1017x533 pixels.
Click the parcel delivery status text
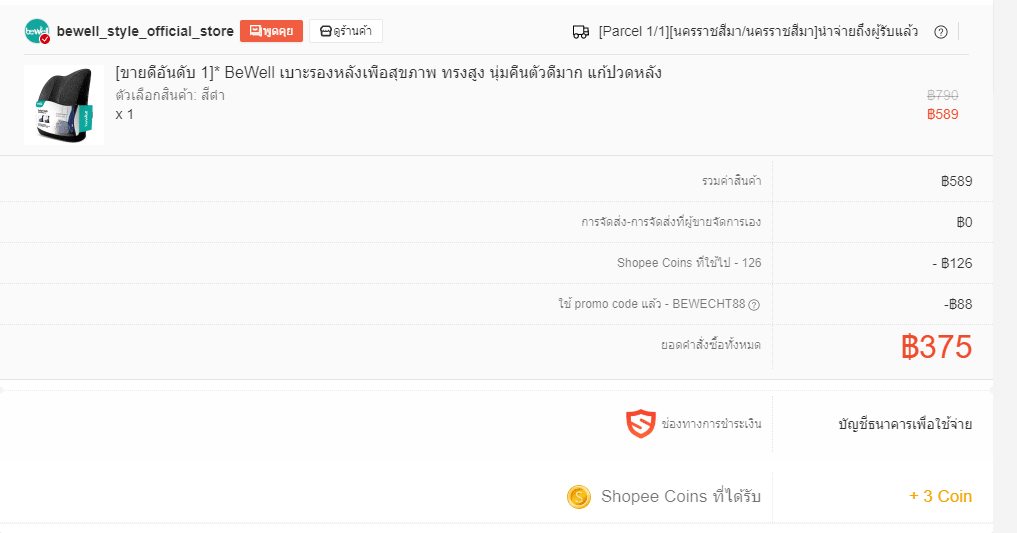[758, 31]
